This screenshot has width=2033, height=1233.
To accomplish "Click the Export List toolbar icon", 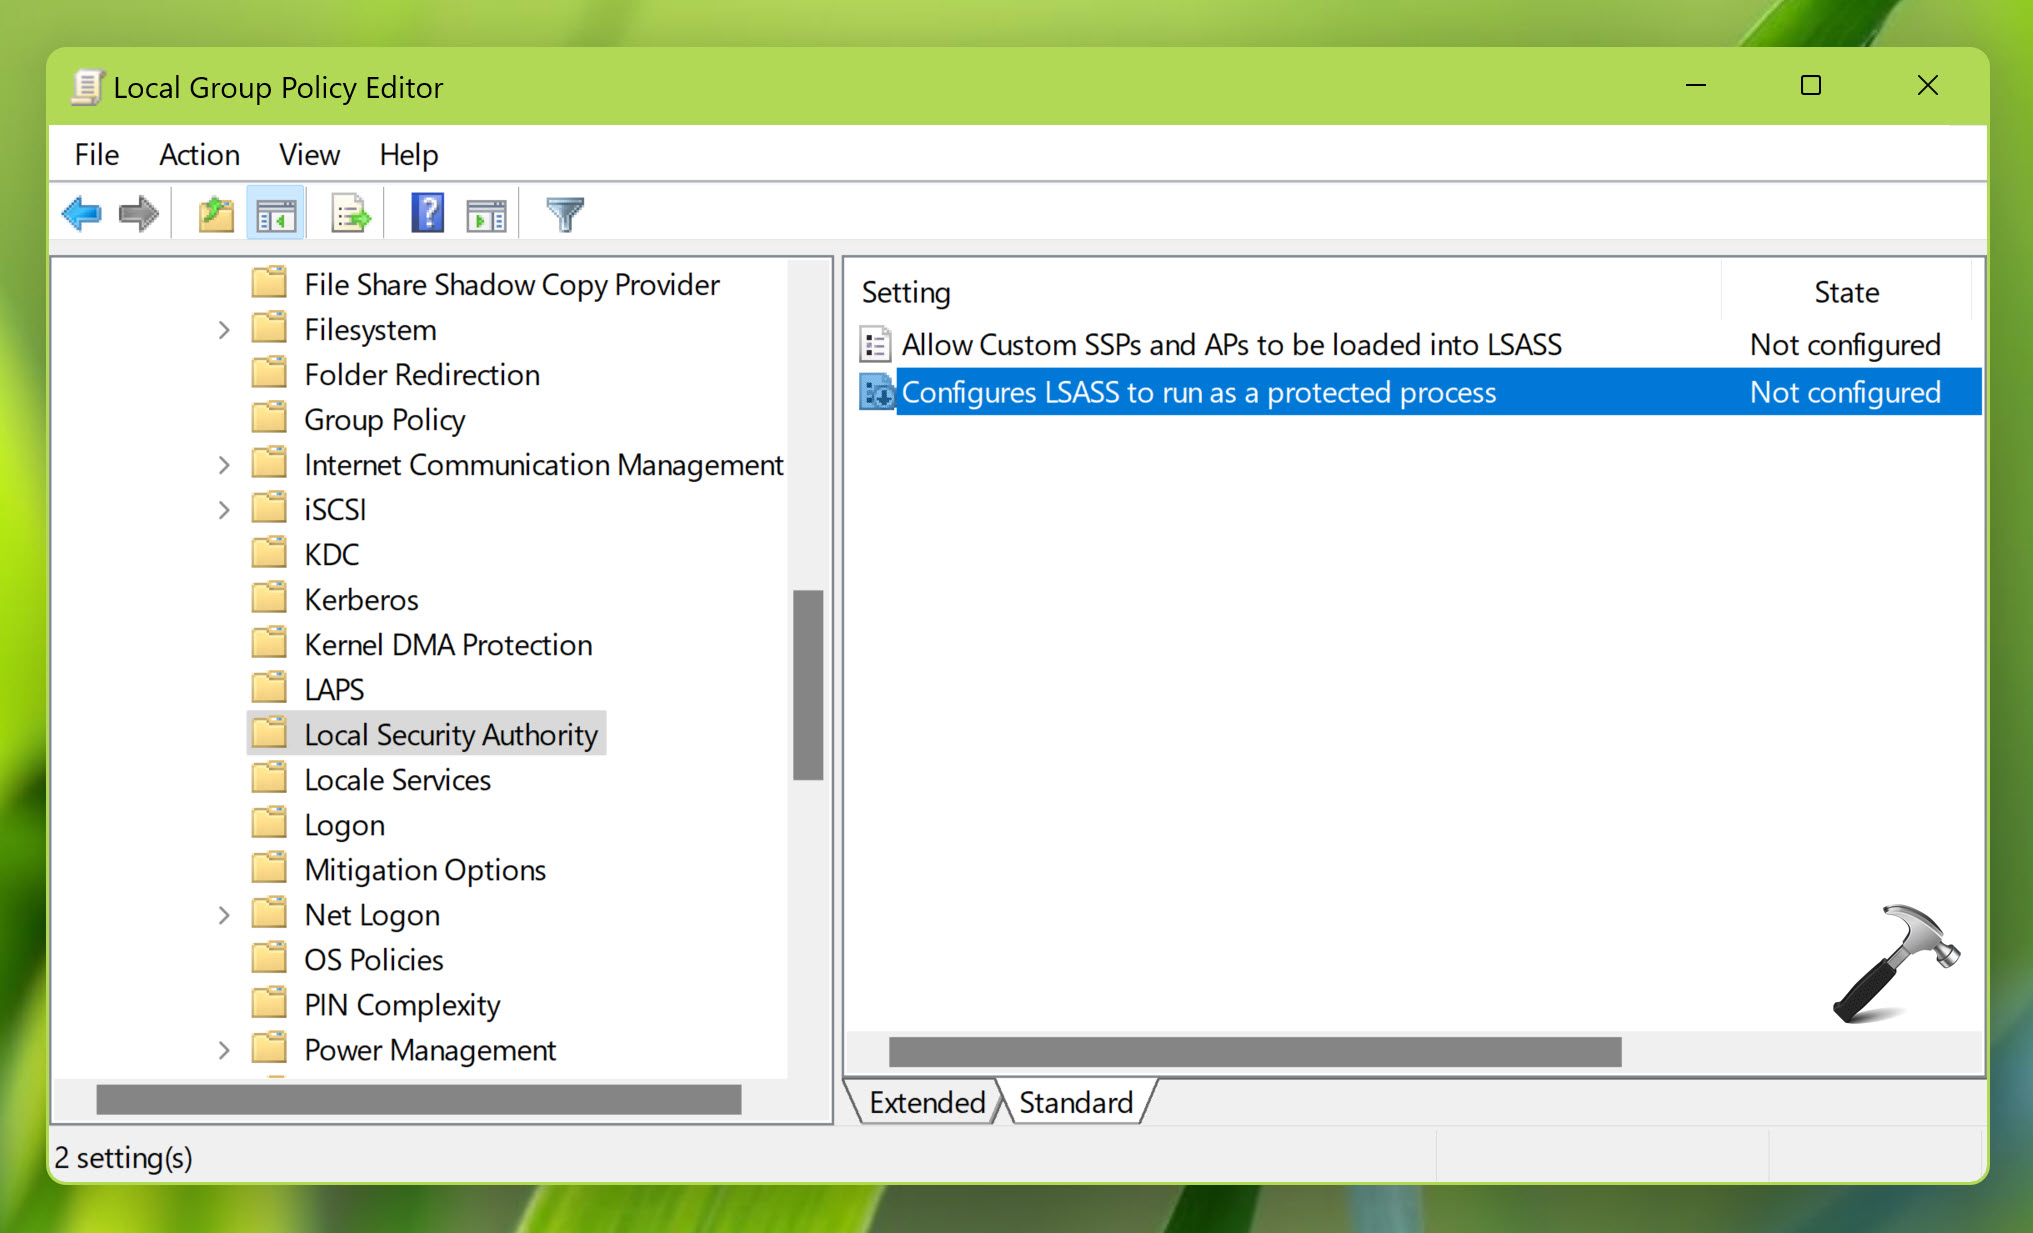I will tap(351, 214).
